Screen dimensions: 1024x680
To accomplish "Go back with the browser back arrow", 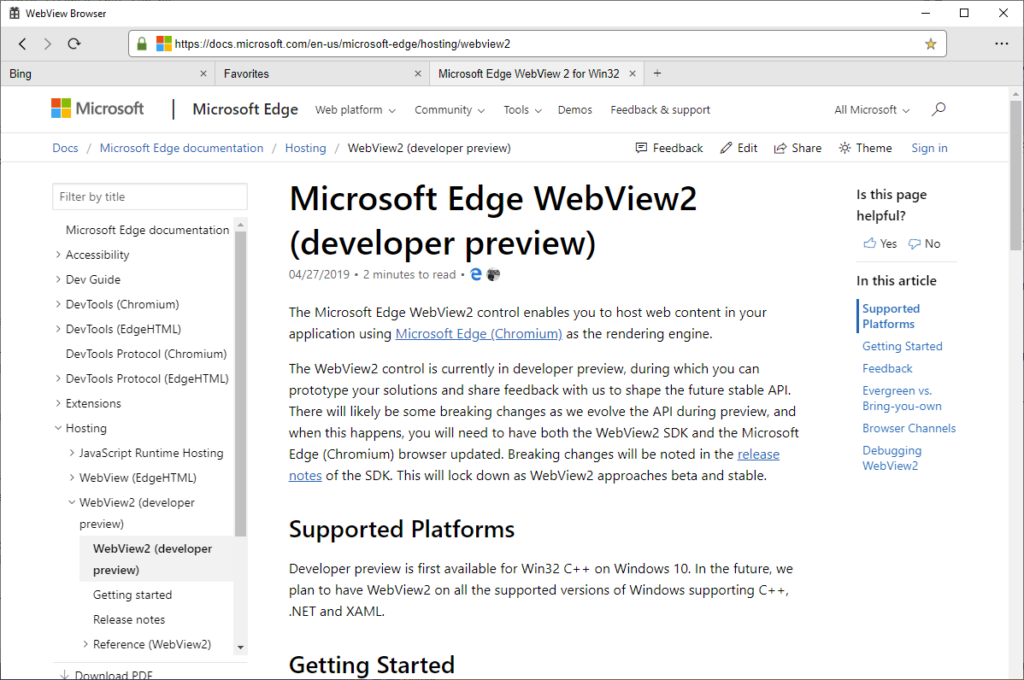I will [x=22, y=44].
